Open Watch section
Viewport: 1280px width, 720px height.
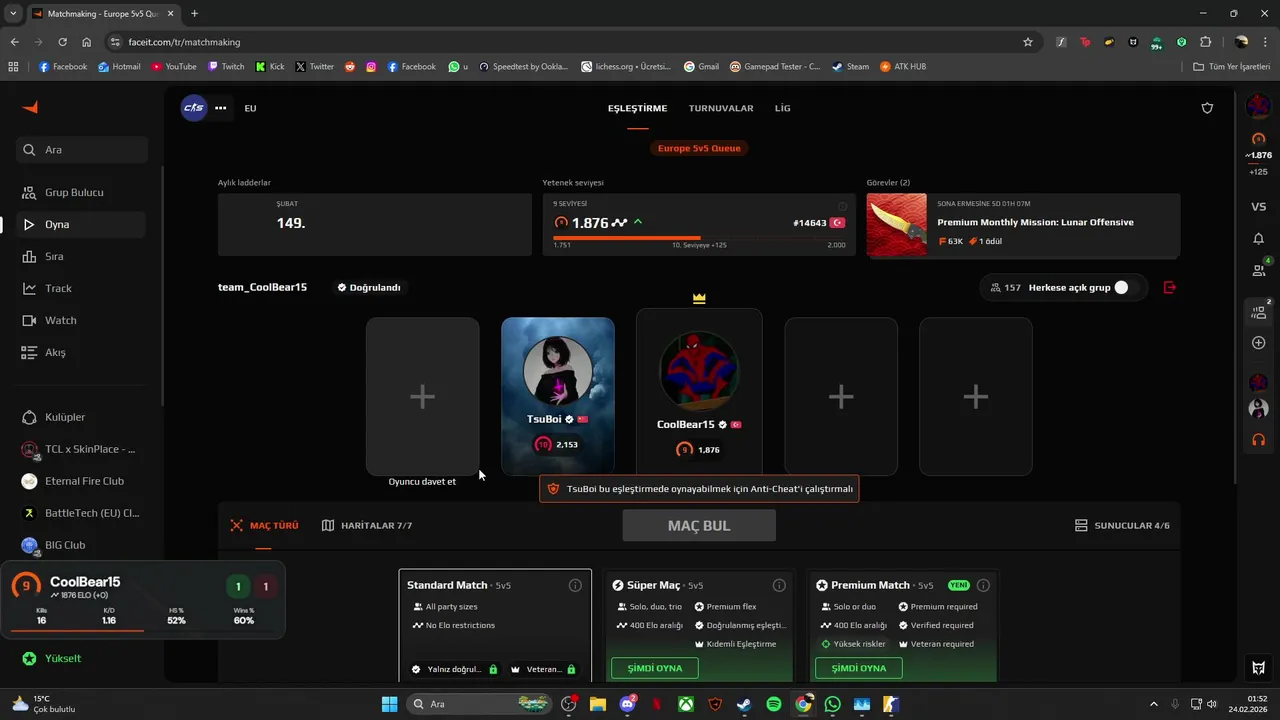82,320
